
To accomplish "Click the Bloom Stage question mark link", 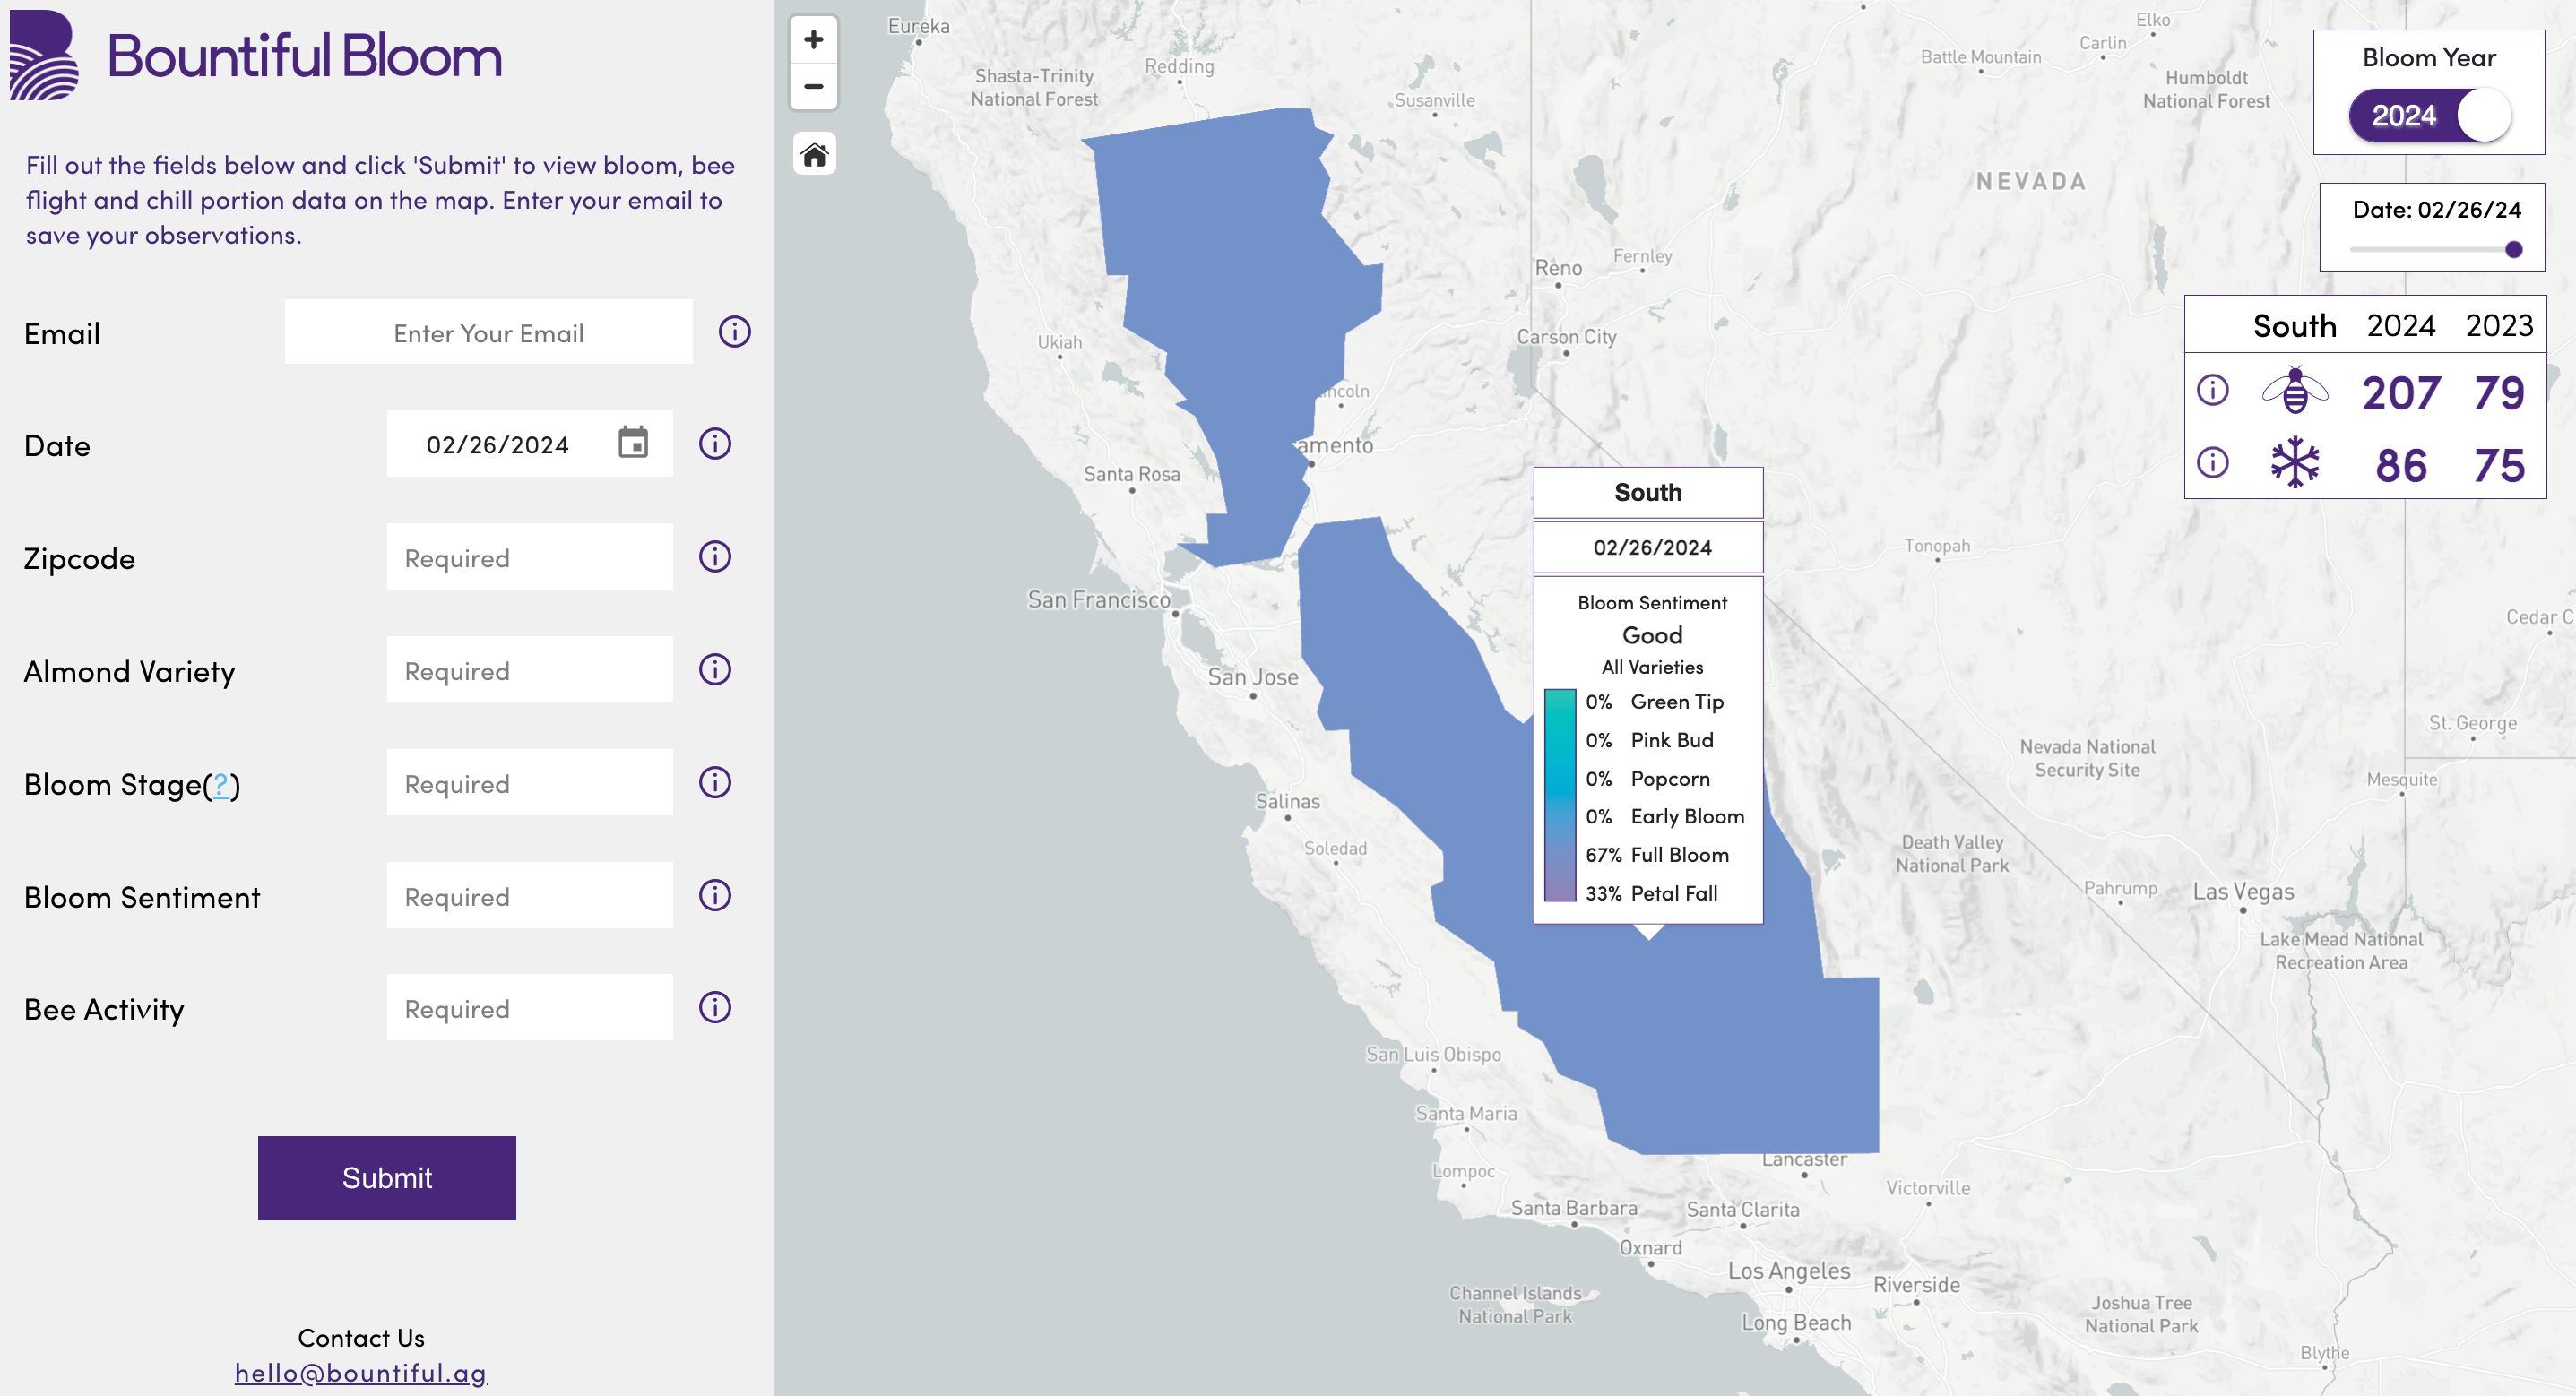I will coord(221,784).
